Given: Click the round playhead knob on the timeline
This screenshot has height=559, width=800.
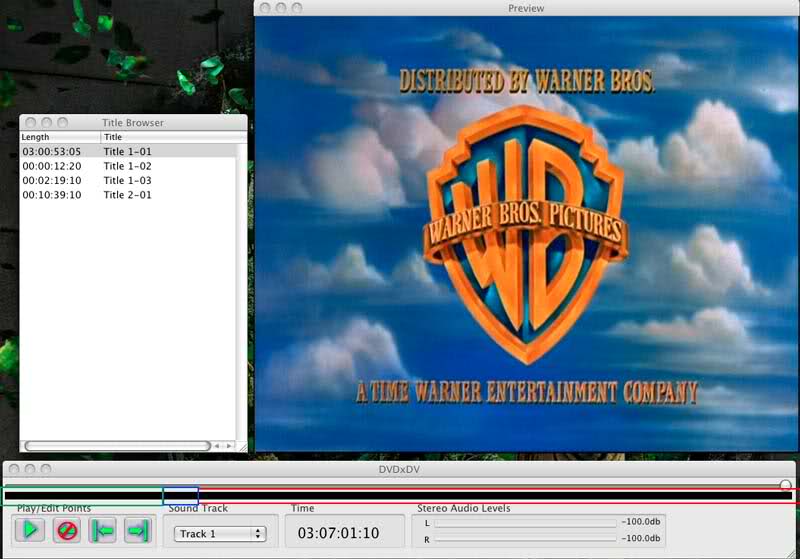Looking at the screenshot, I should [x=785, y=485].
